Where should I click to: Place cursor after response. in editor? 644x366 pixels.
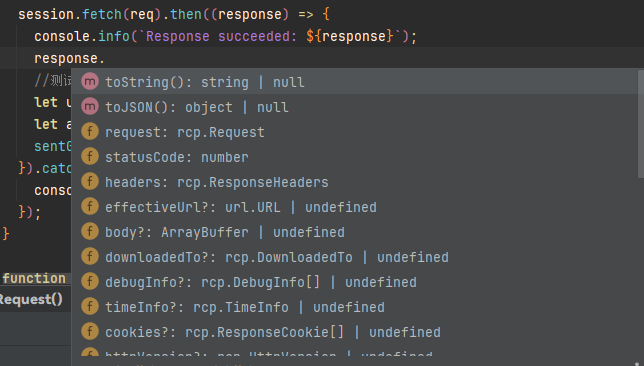click(x=106, y=58)
